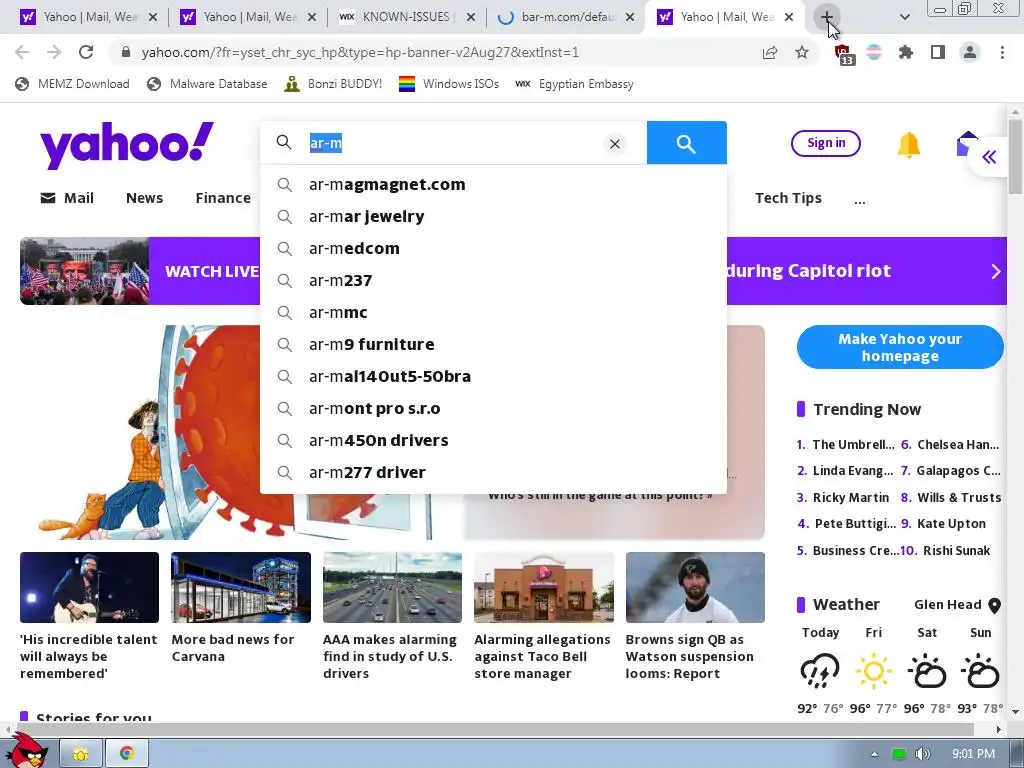Open Malware Database bookmark

[208, 84]
